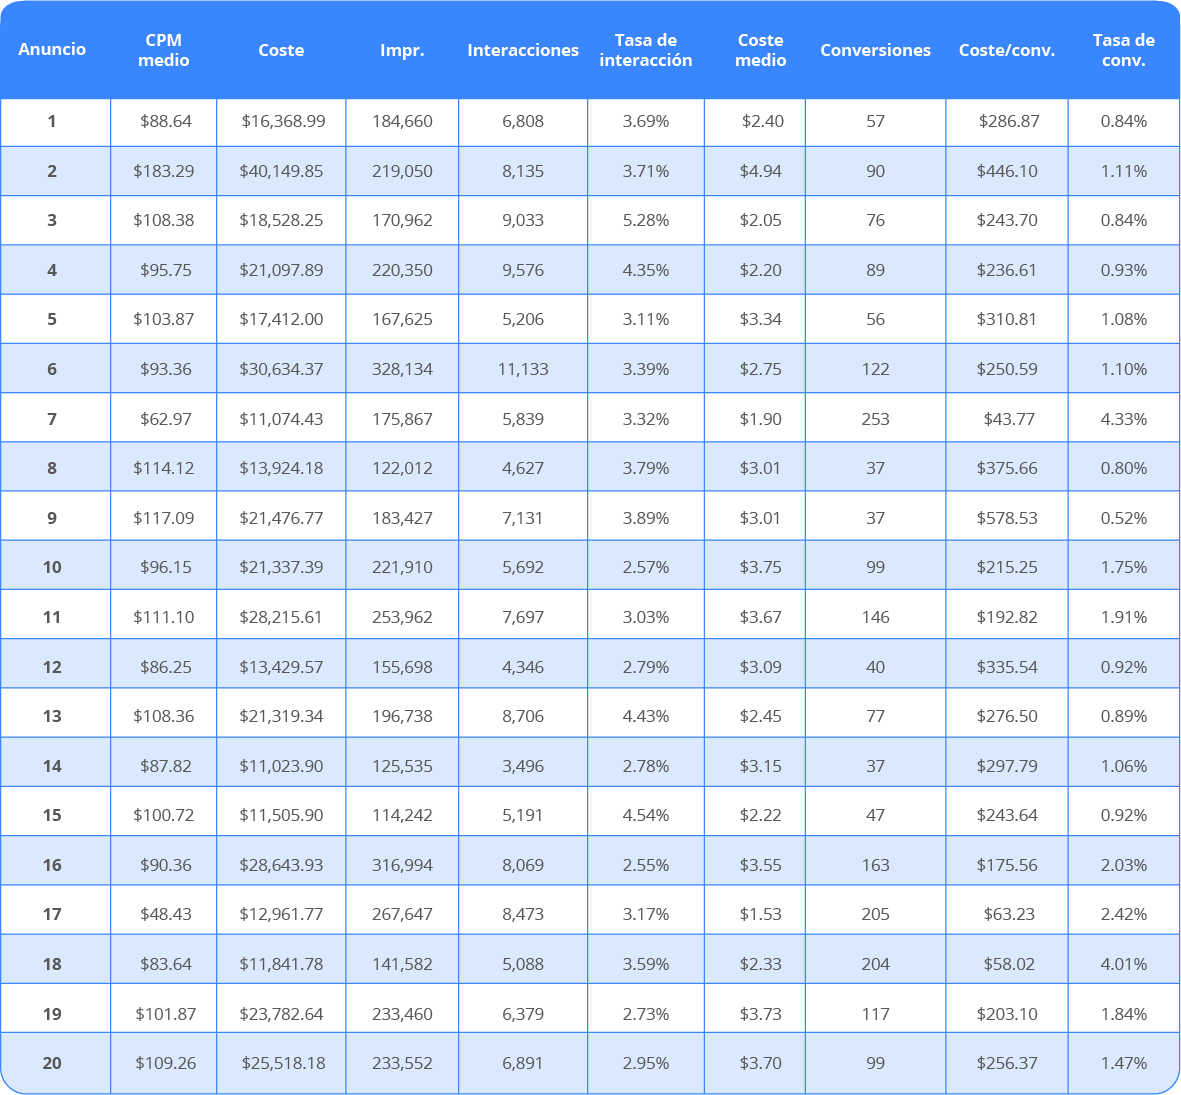
Task: Click the $578.53 cost per conversion cell
Action: coord(1006,518)
